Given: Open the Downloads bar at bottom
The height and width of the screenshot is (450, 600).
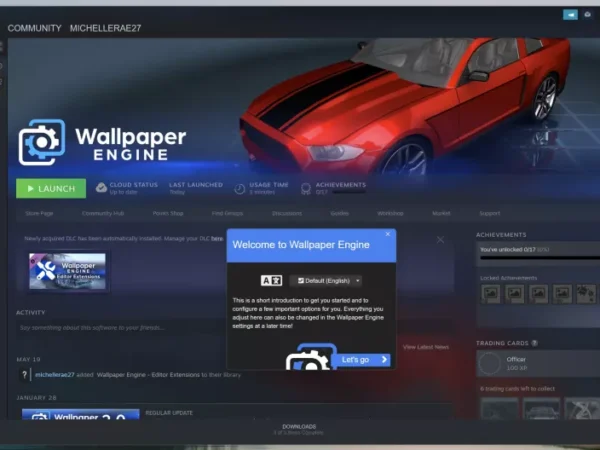Looking at the screenshot, I should [x=299, y=428].
